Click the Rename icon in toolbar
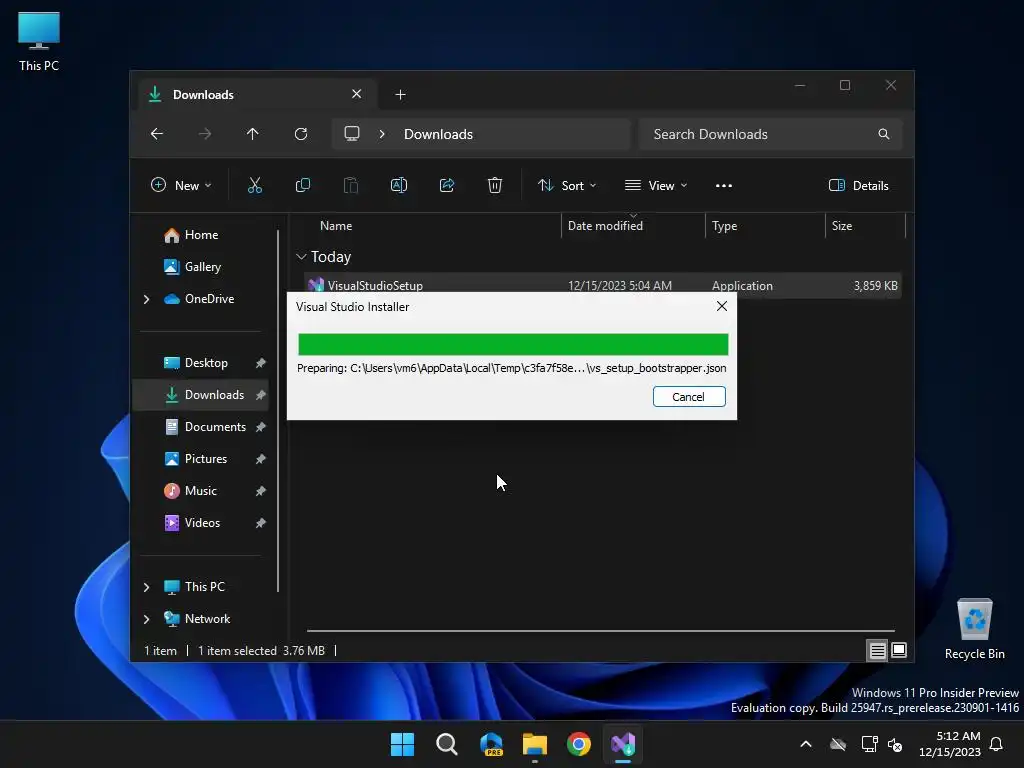Screen dimensions: 1024x768 click(x=399, y=185)
